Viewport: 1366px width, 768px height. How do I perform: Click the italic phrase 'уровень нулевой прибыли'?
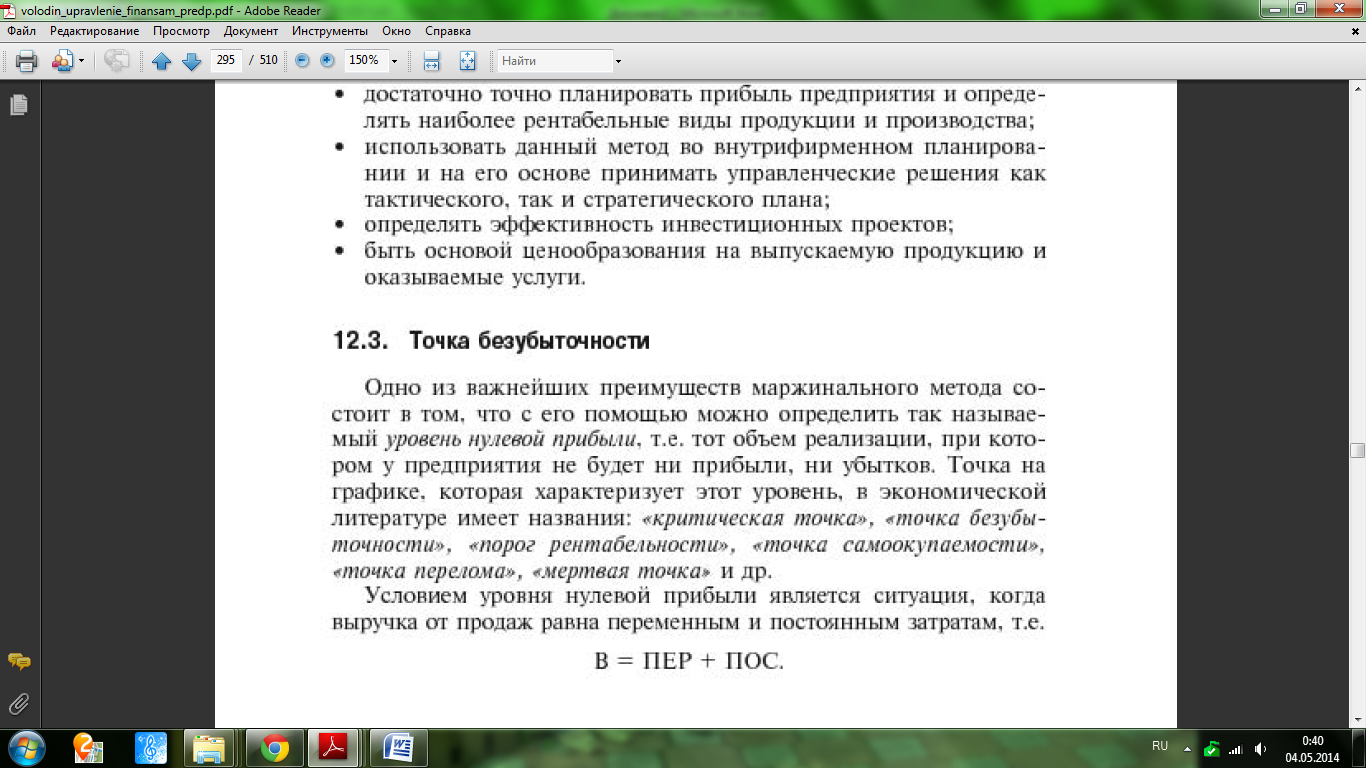pyautogui.click(x=511, y=441)
